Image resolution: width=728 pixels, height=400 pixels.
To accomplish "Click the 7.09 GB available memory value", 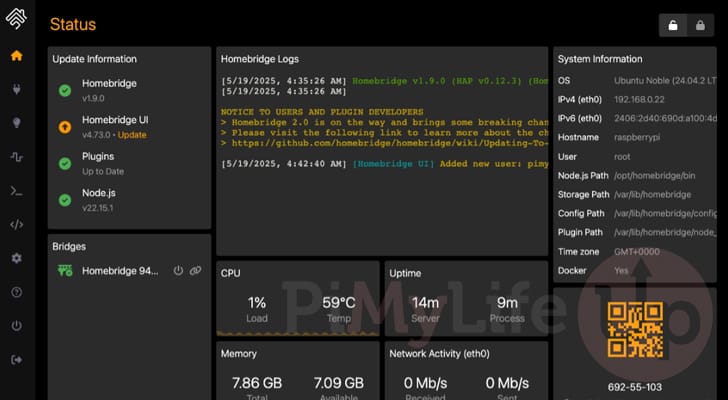I will (x=338, y=383).
